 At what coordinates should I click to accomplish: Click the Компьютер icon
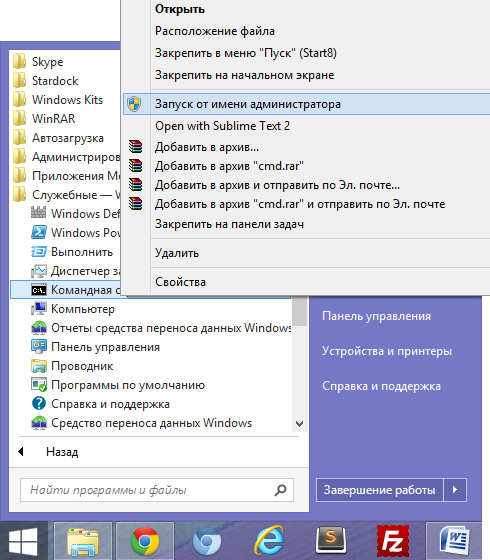pos(39,309)
